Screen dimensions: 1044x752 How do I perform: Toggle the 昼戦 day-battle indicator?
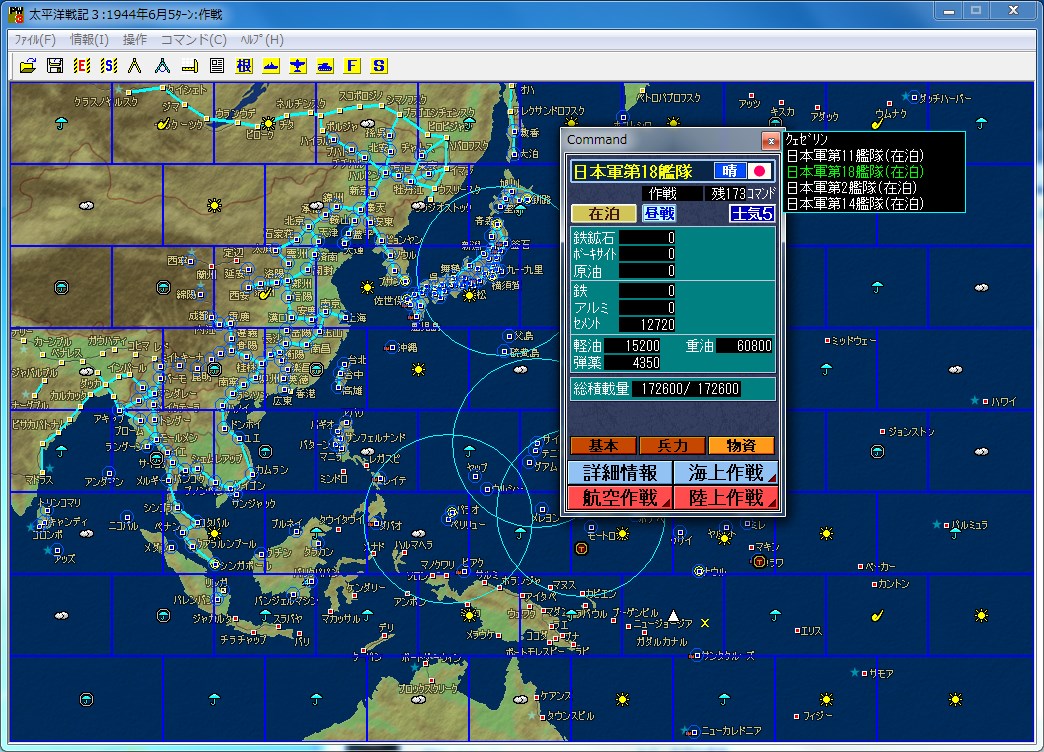click(659, 213)
